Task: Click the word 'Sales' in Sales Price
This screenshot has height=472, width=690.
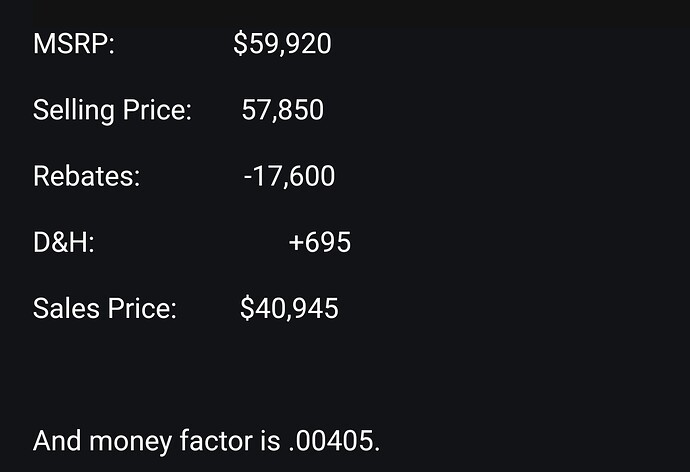Action: point(66,308)
